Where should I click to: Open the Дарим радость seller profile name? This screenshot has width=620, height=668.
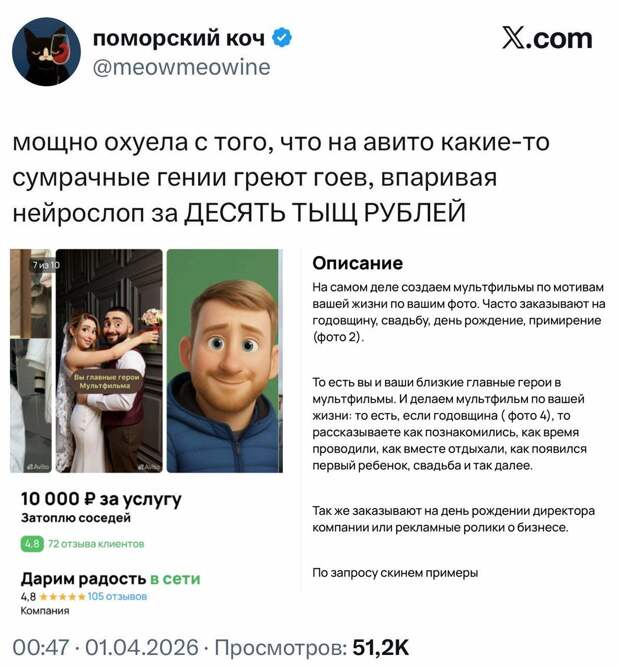(84, 579)
